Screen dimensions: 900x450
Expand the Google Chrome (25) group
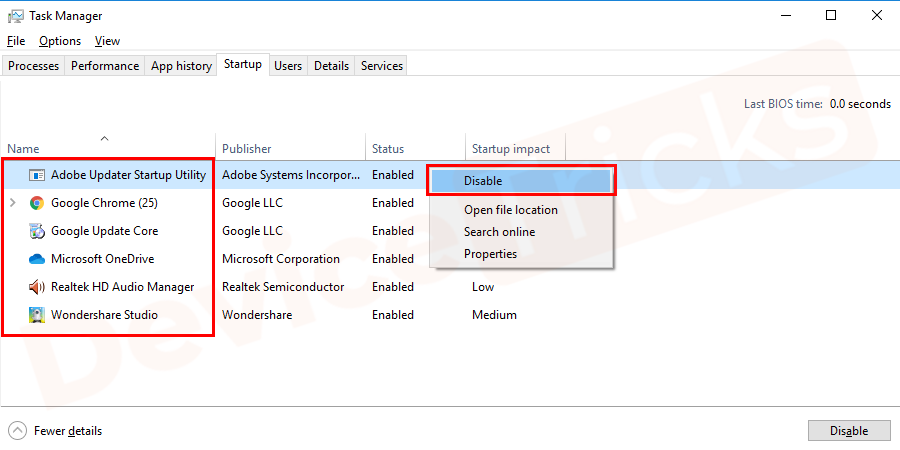point(13,203)
